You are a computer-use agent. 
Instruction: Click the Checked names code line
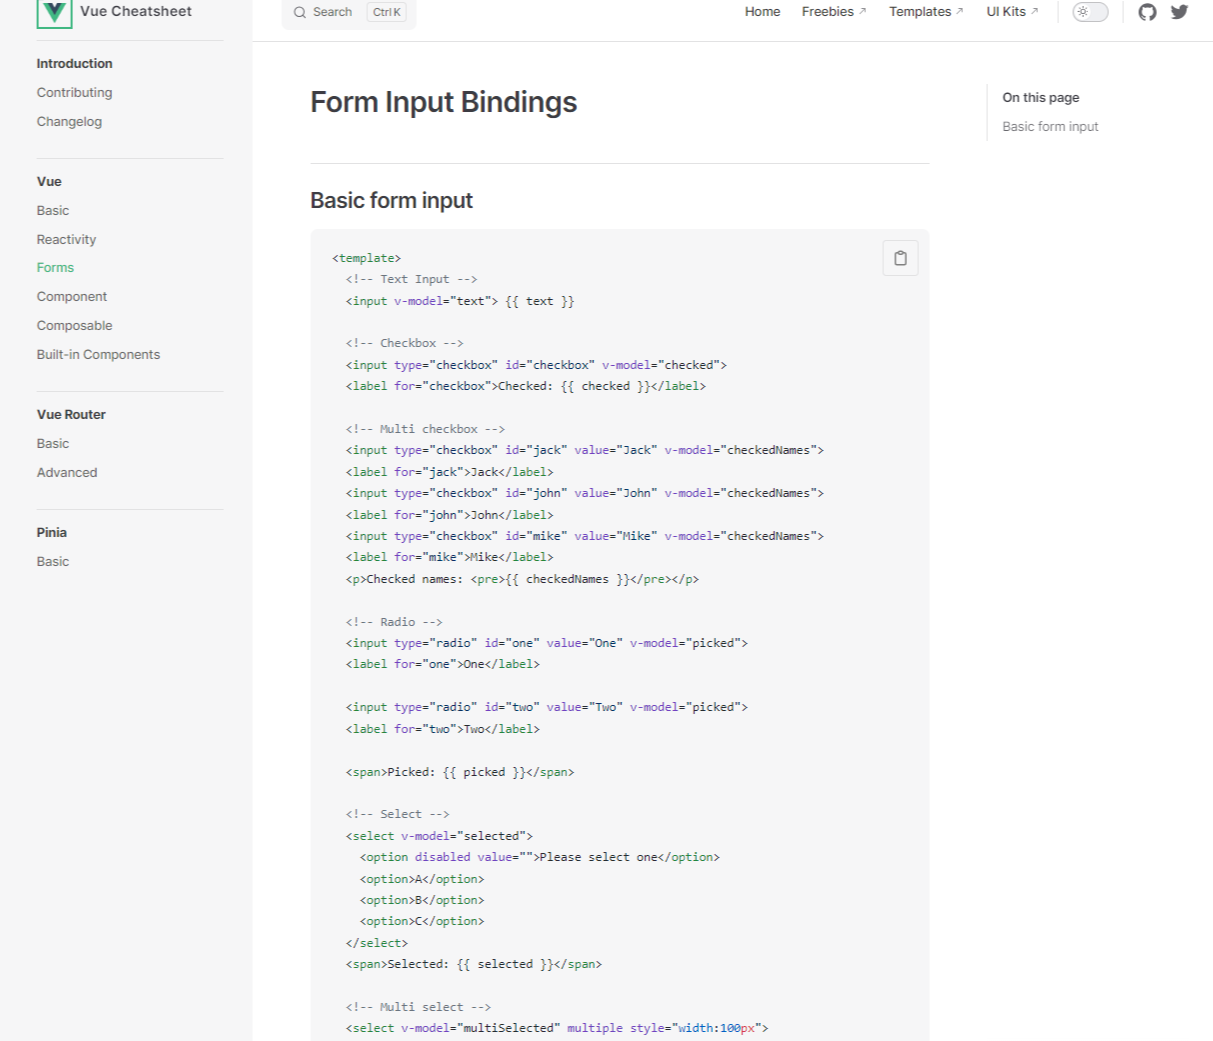pos(522,579)
